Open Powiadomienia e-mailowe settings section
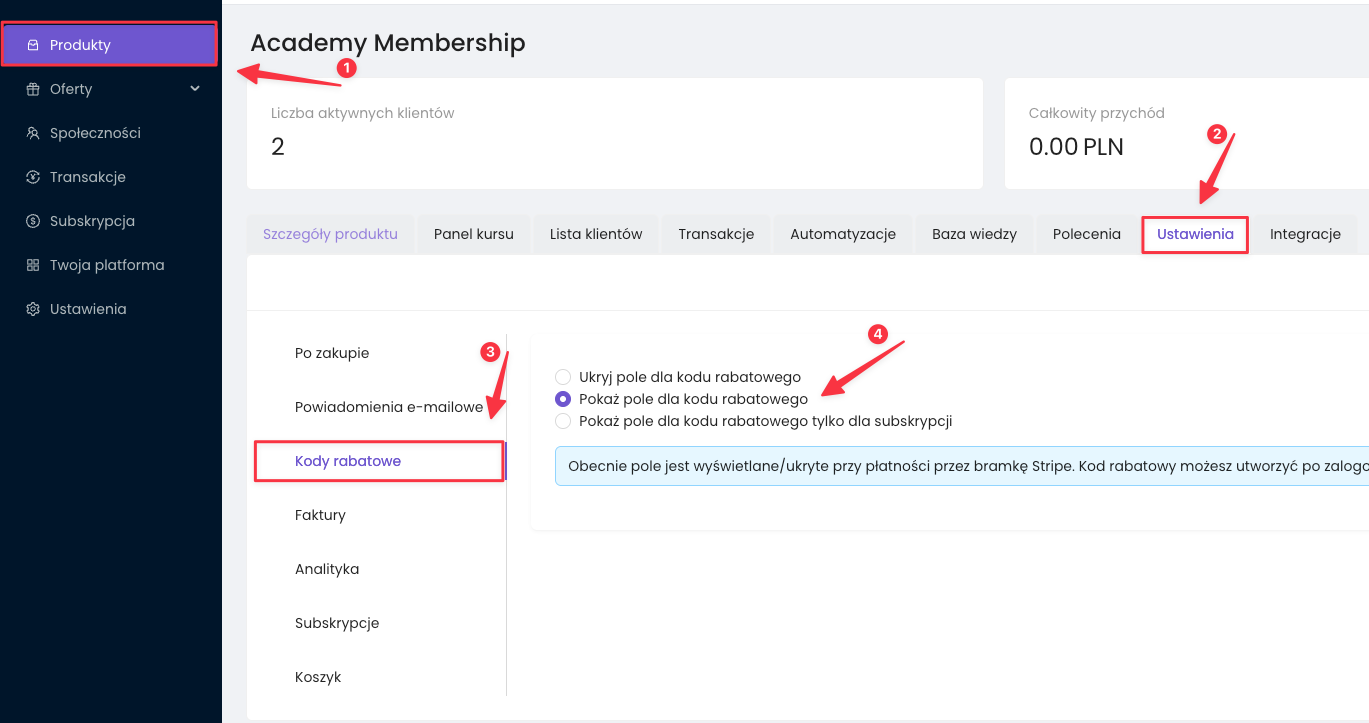Screen dimensions: 1369x723 pos(389,407)
